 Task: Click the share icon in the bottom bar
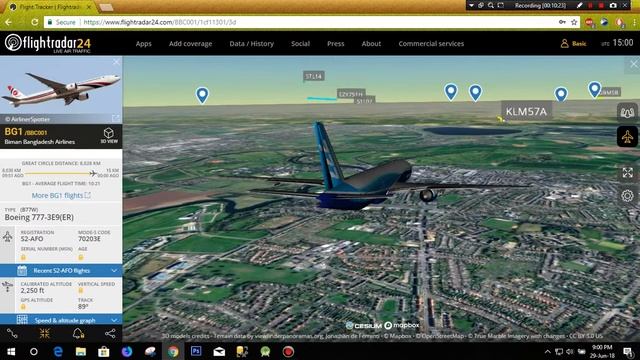[110, 334]
